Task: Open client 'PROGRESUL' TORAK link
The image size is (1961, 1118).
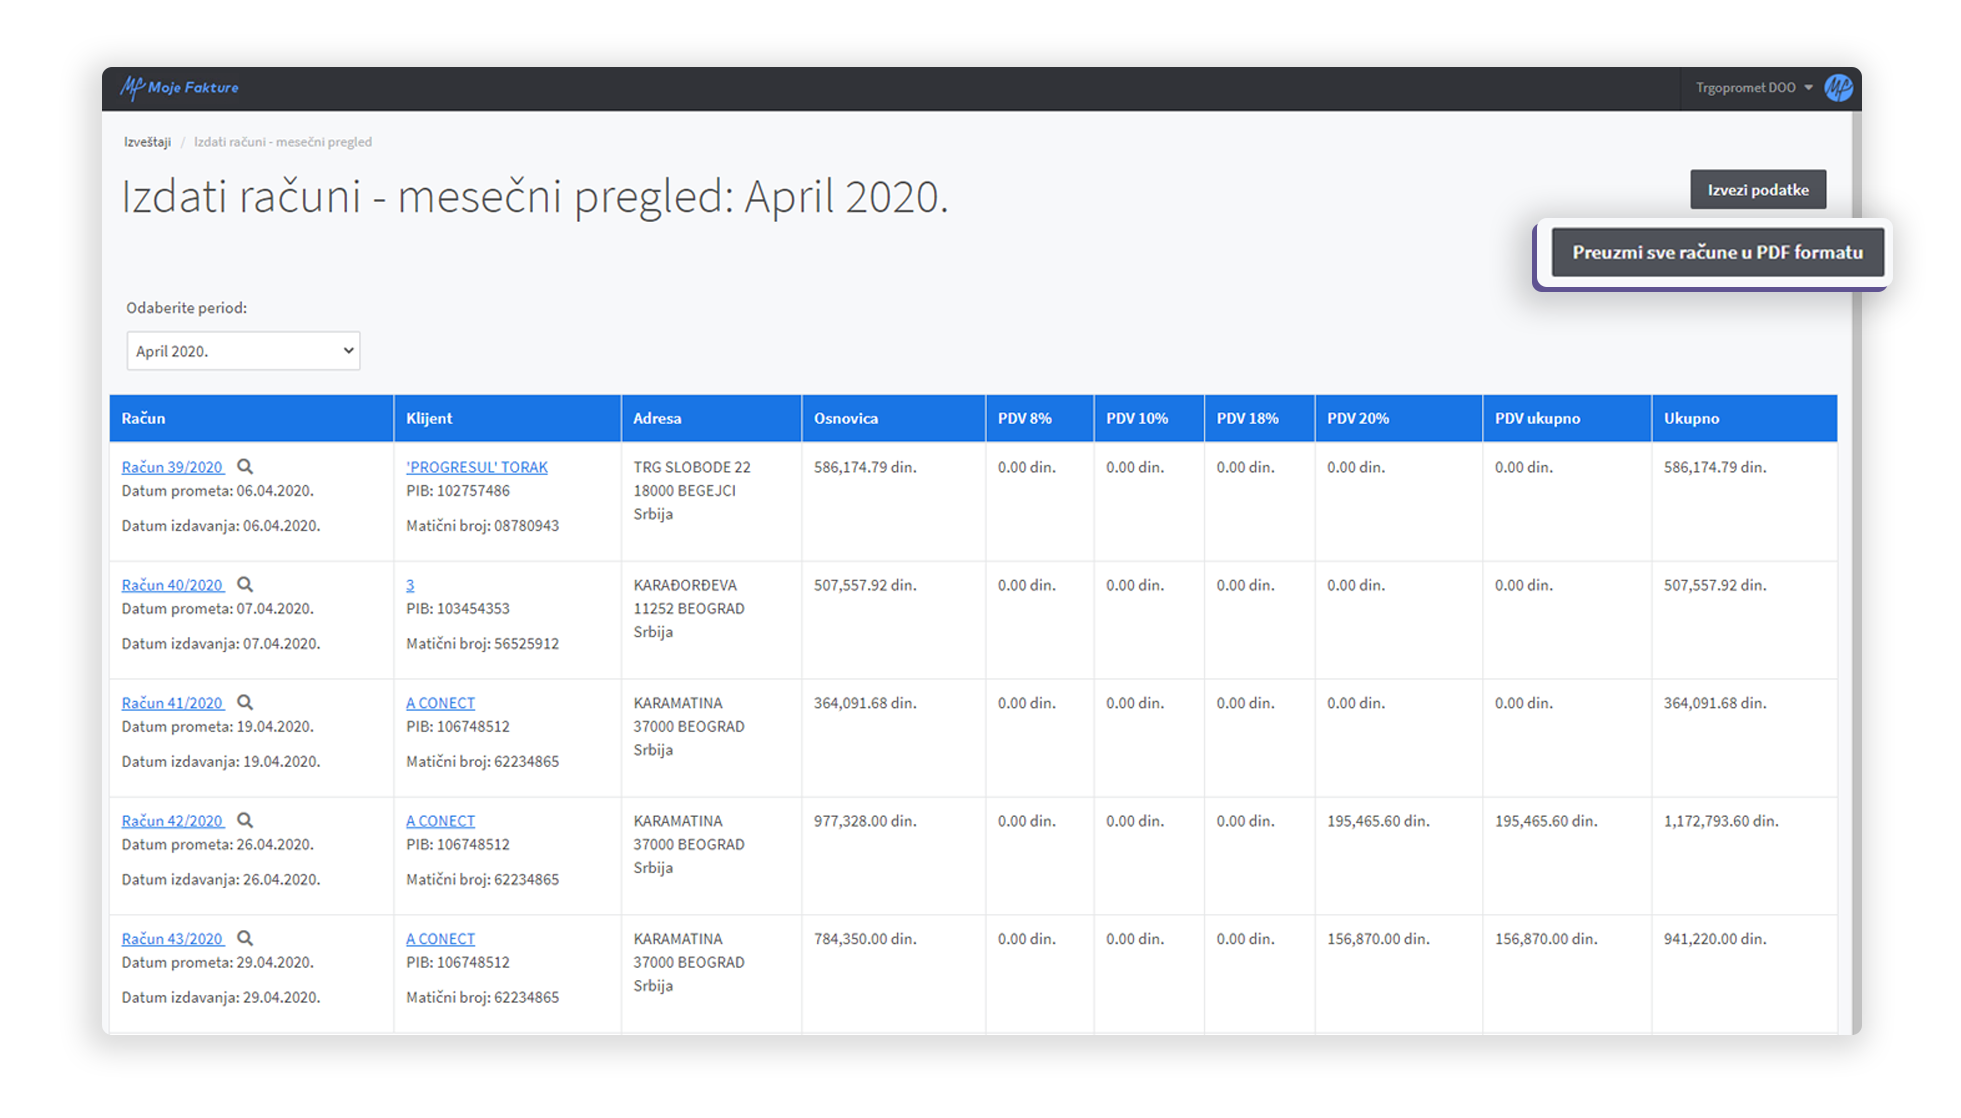Action: point(477,468)
